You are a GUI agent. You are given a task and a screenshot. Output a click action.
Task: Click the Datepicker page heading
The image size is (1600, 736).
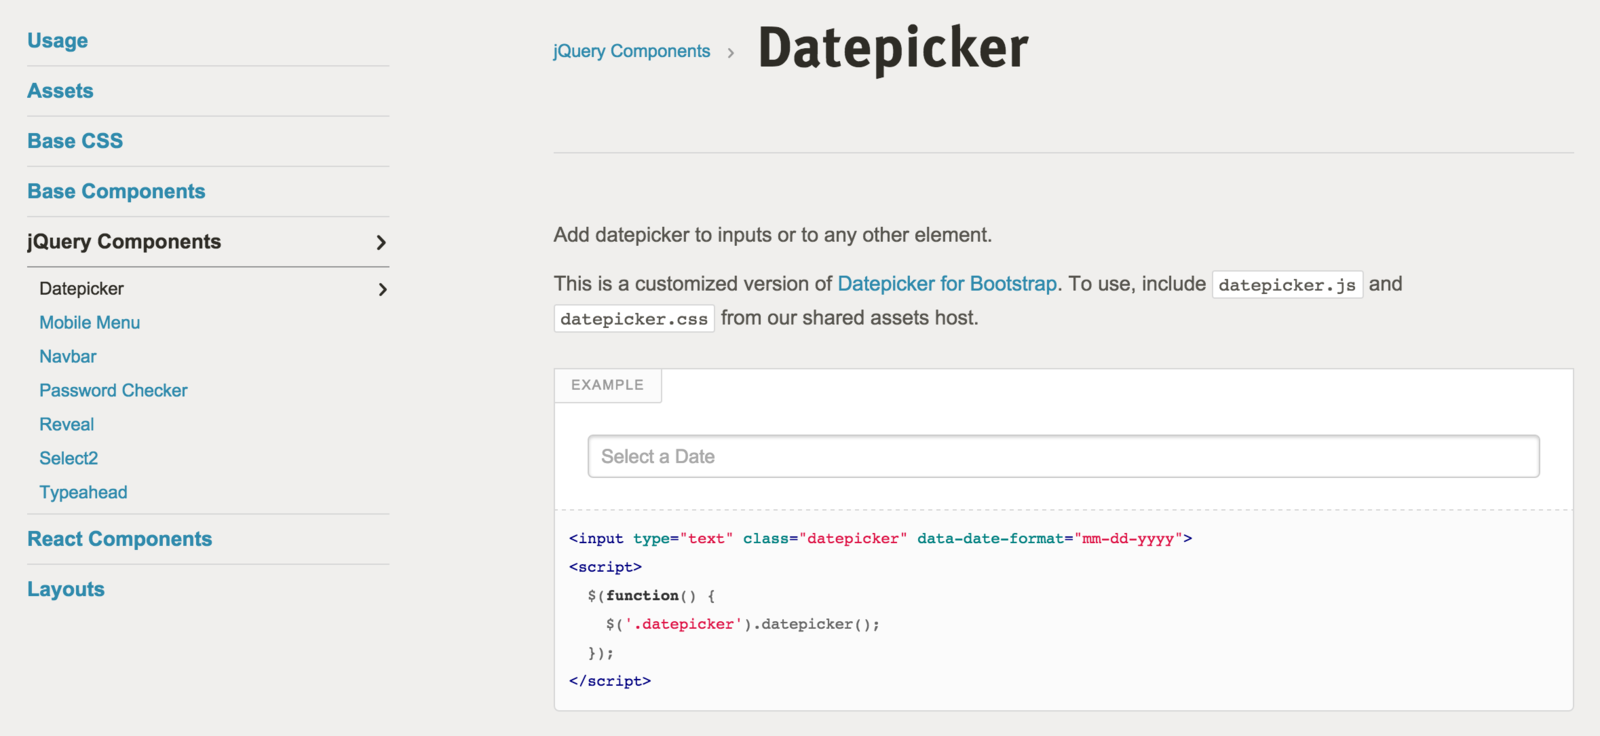click(x=893, y=48)
